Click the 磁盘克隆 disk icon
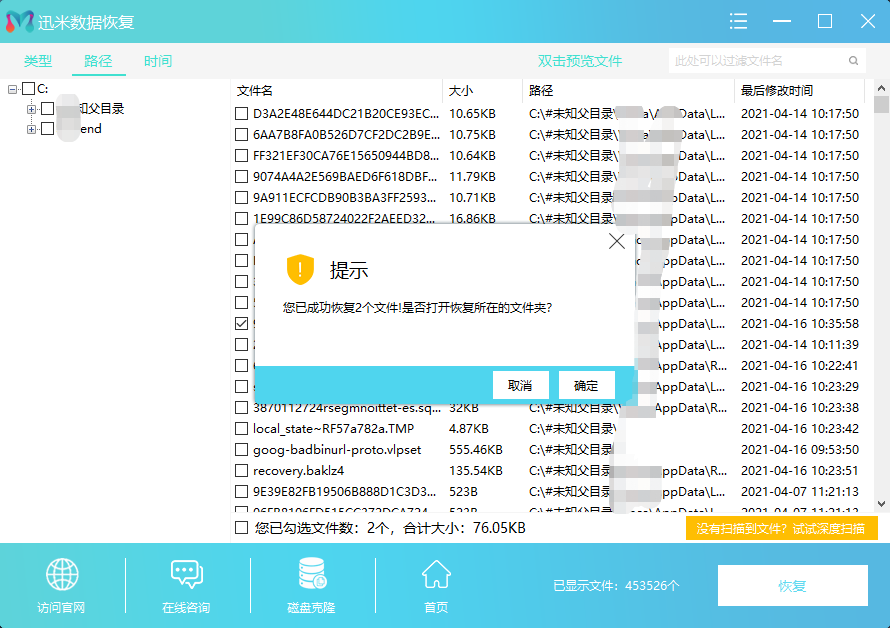Viewport: 890px width, 628px height. click(x=311, y=575)
